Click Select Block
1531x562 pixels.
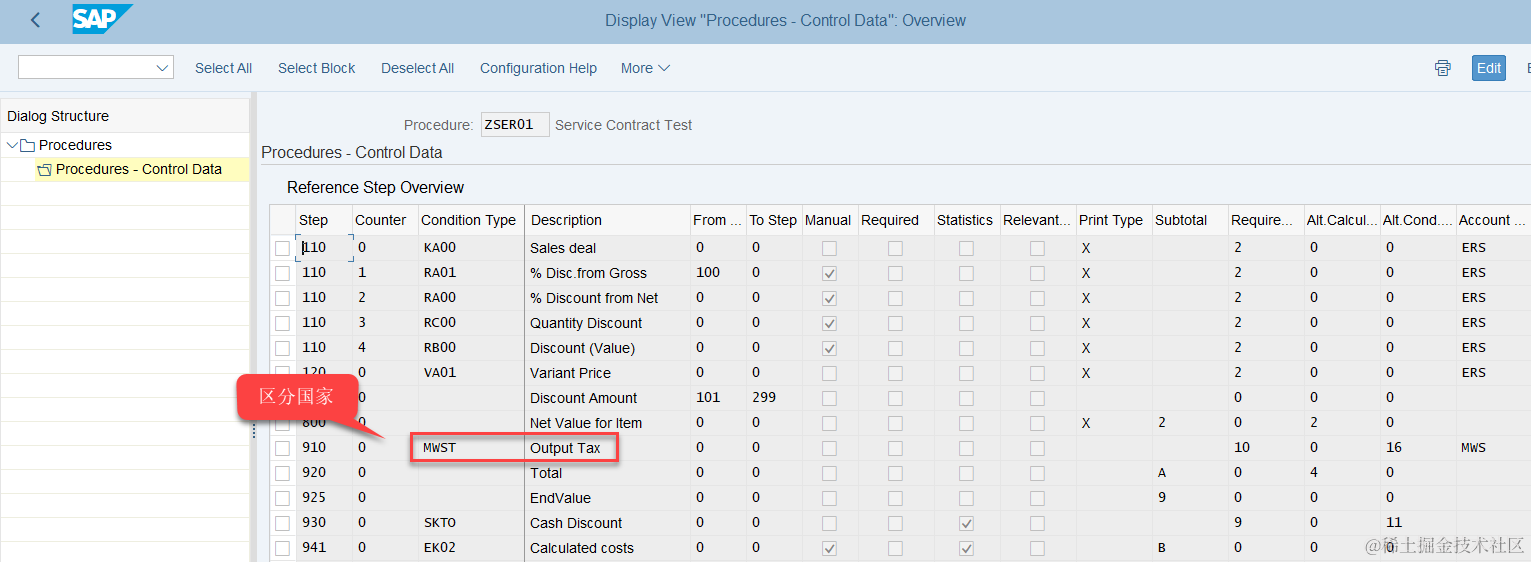316,68
